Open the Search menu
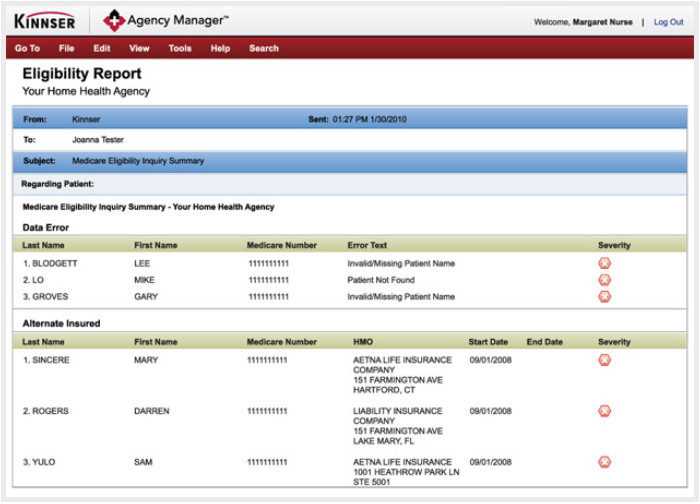 coord(264,48)
